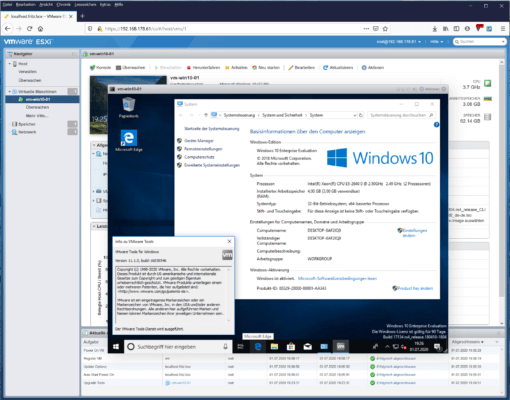This screenshot has height=400, width=510.
Task: Click Anhalten to suspend the VM
Action: [236, 67]
